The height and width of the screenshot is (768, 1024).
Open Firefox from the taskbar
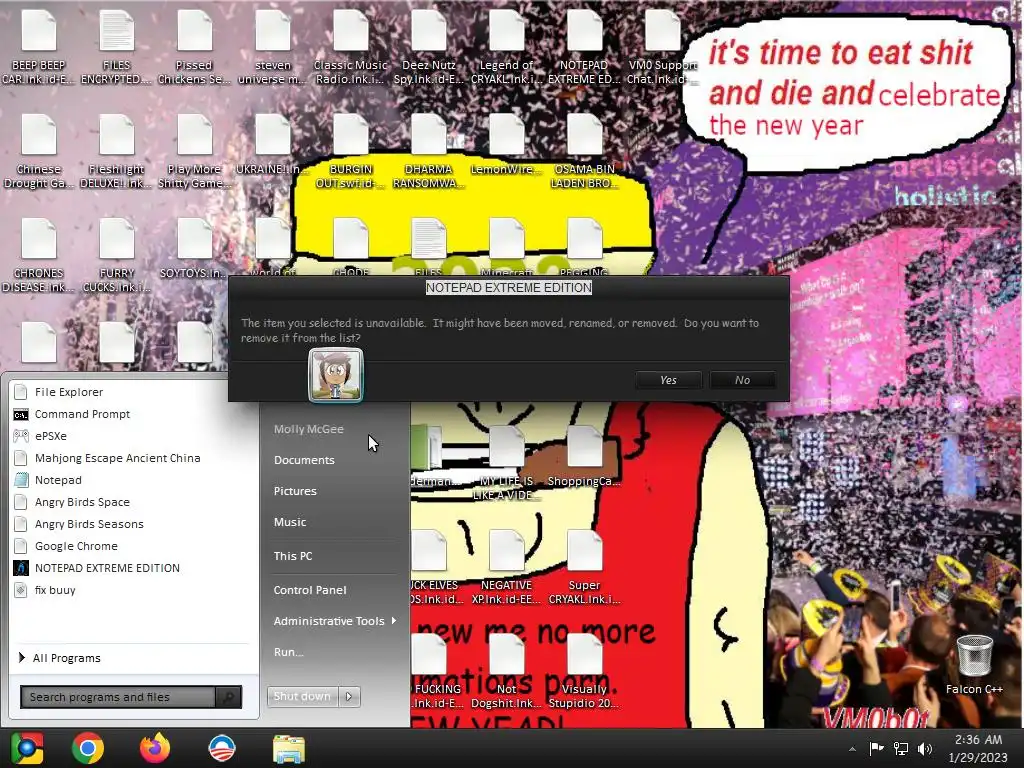(155, 748)
